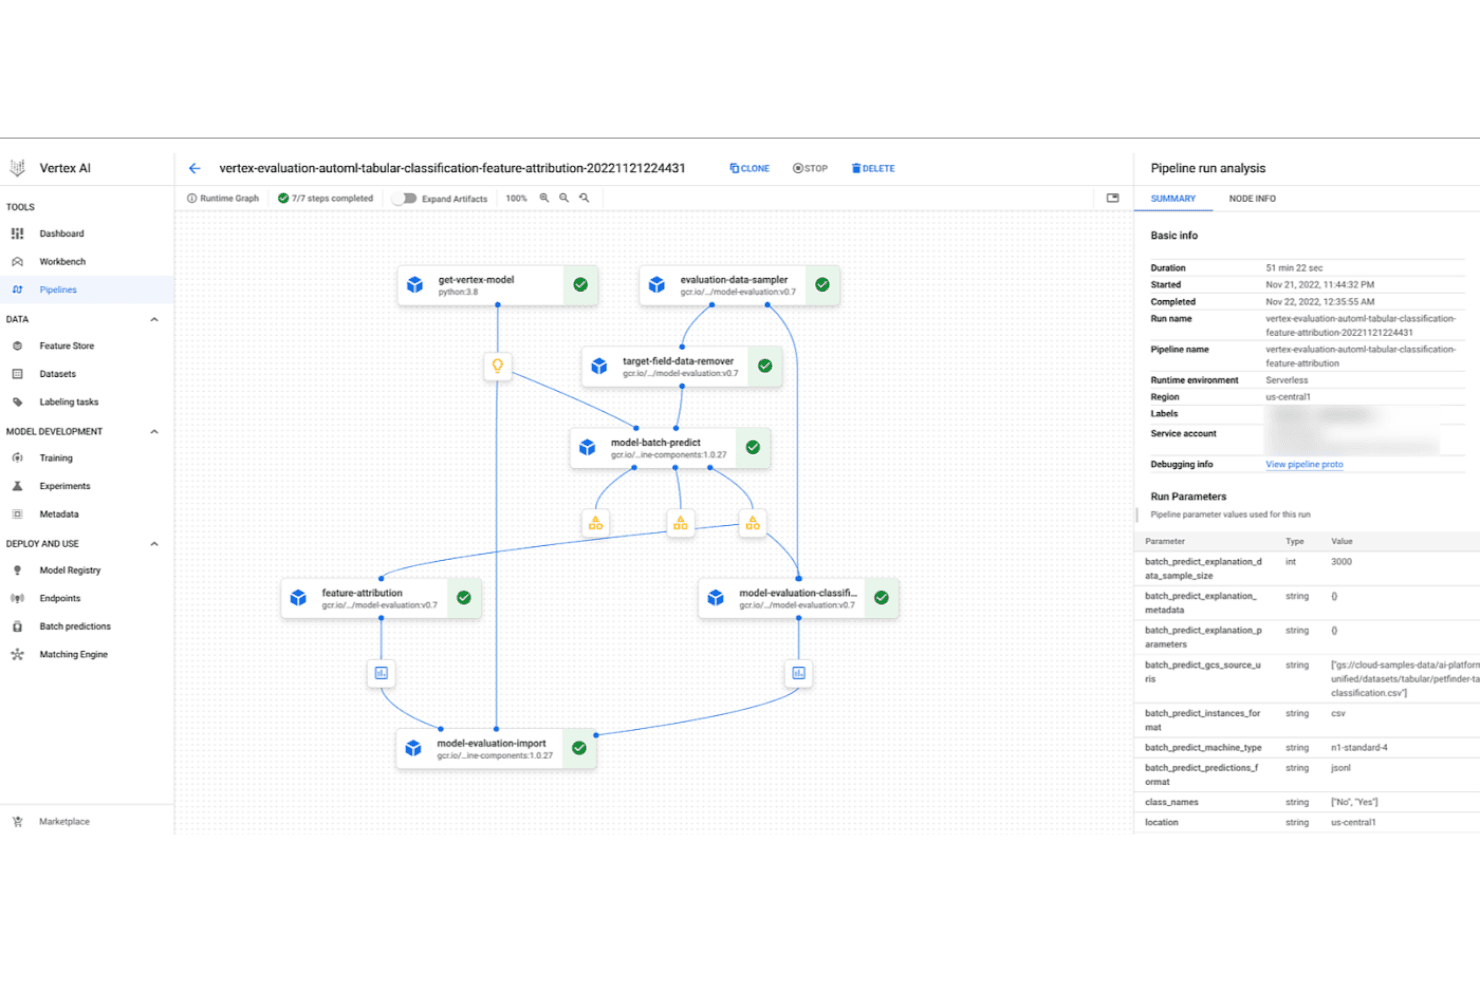Image resolution: width=1480 pixels, height=987 pixels.
Task: Click the Model Registry bulb icon
Action: pyautogui.click(x=17, y=569)
